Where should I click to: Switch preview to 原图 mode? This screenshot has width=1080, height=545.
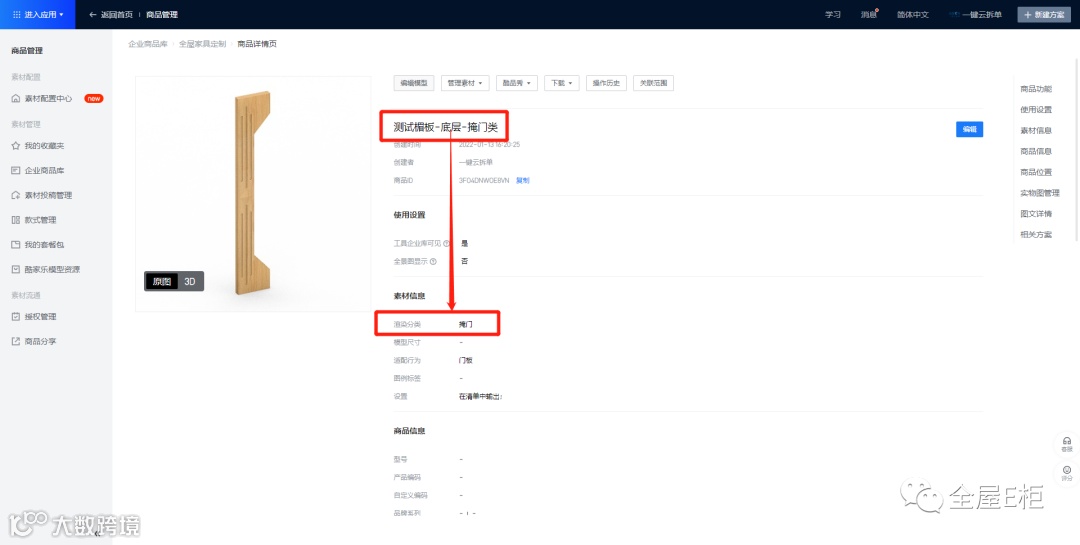(162, 281)
